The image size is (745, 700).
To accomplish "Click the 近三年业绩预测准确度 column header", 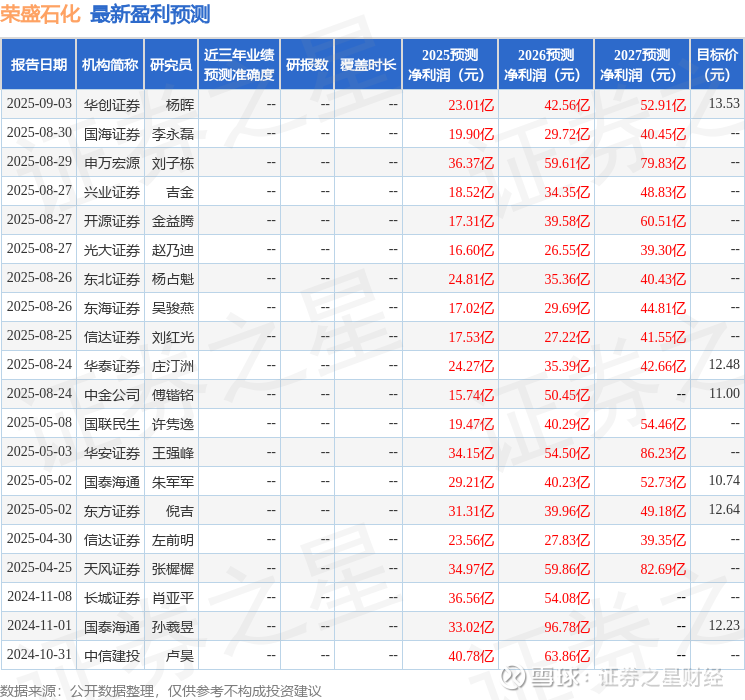I will click(x=239, y=65).
